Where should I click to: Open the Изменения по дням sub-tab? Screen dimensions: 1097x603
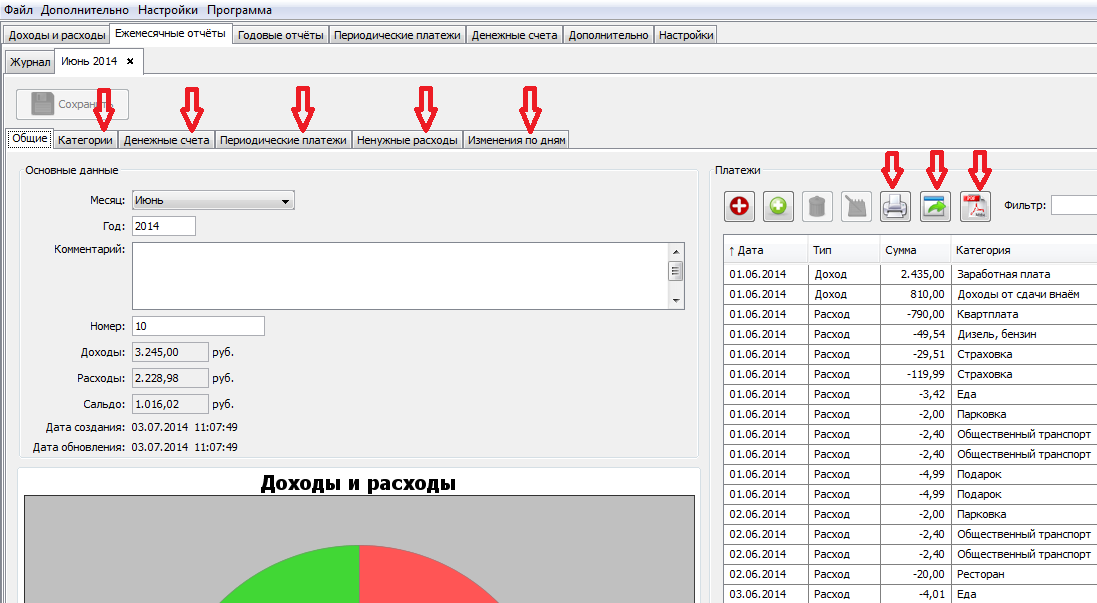[x=516, y=140]
